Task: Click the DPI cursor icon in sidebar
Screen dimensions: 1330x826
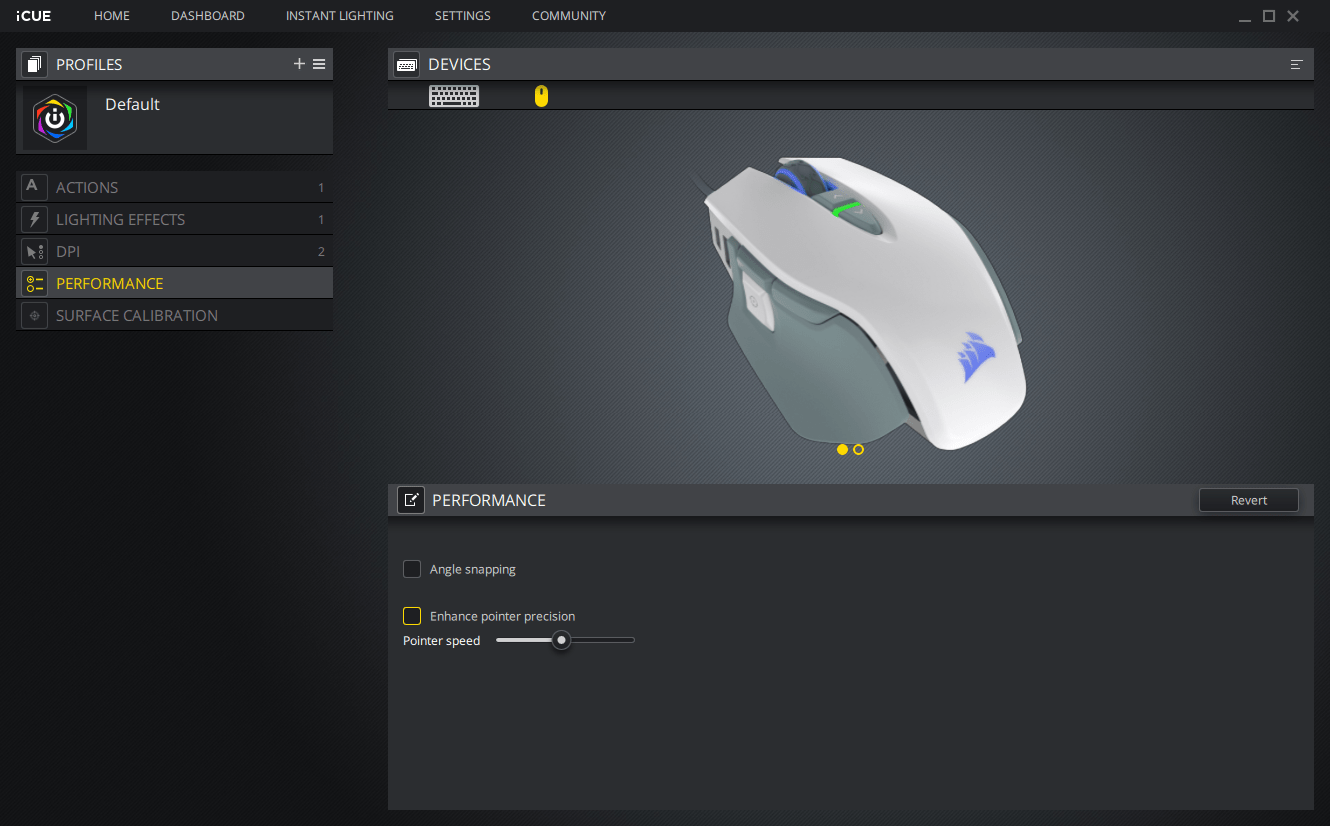Action: 34,251
